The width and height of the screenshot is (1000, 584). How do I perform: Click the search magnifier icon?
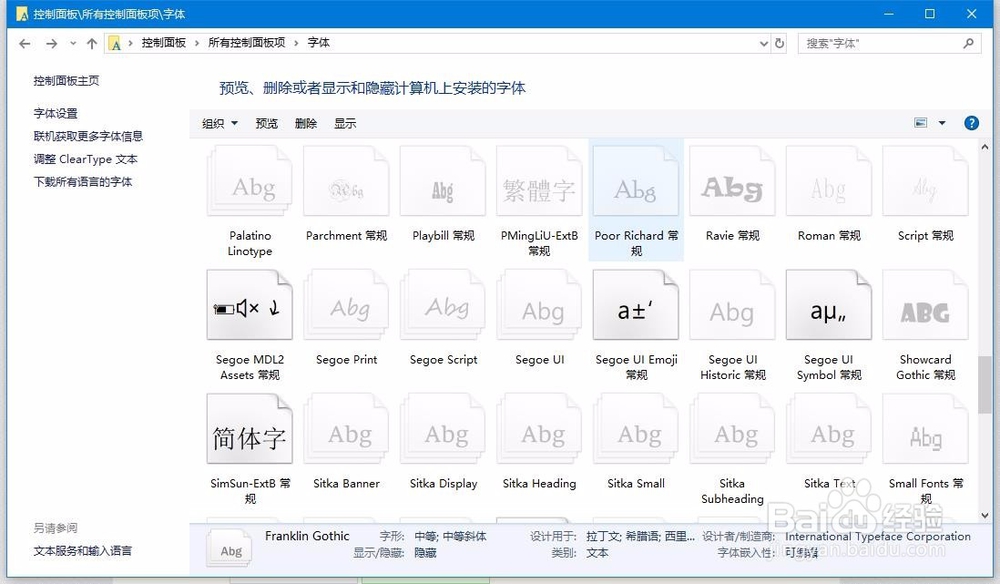tap(968, 43)
